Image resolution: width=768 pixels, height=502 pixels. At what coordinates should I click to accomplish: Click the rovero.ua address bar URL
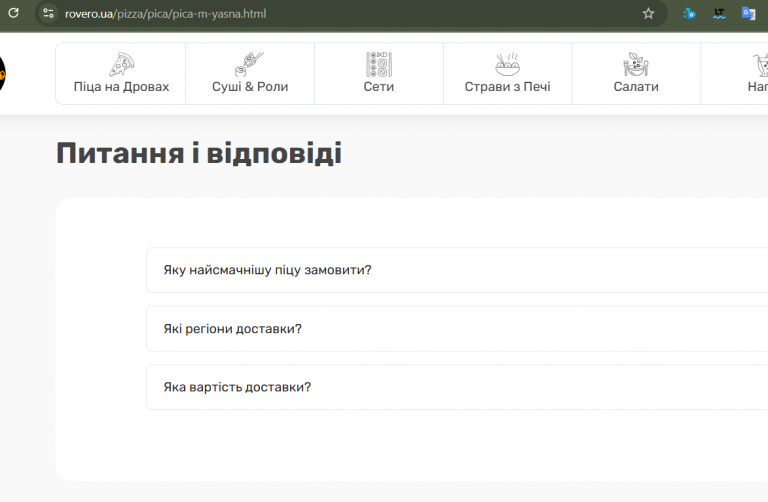[166, 14]
